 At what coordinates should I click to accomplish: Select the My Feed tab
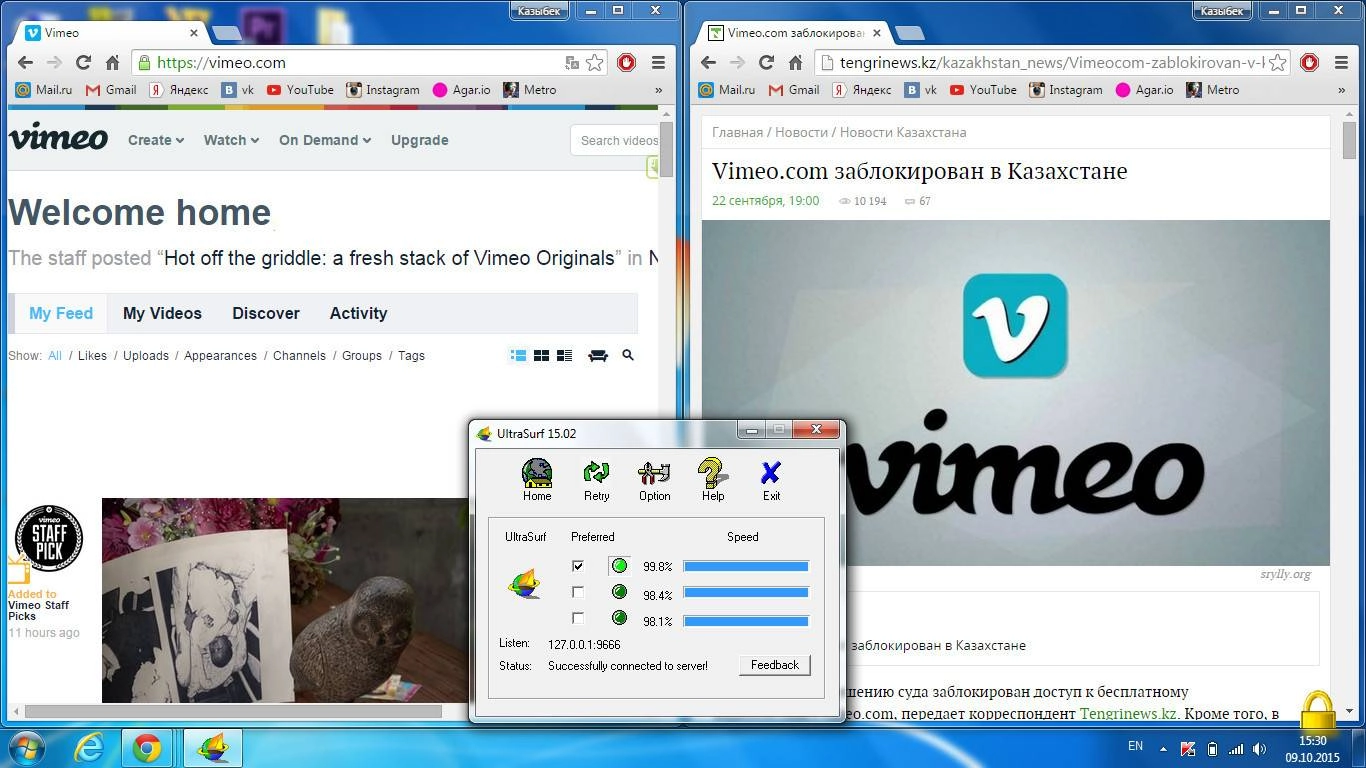click(x=61, y=313)
